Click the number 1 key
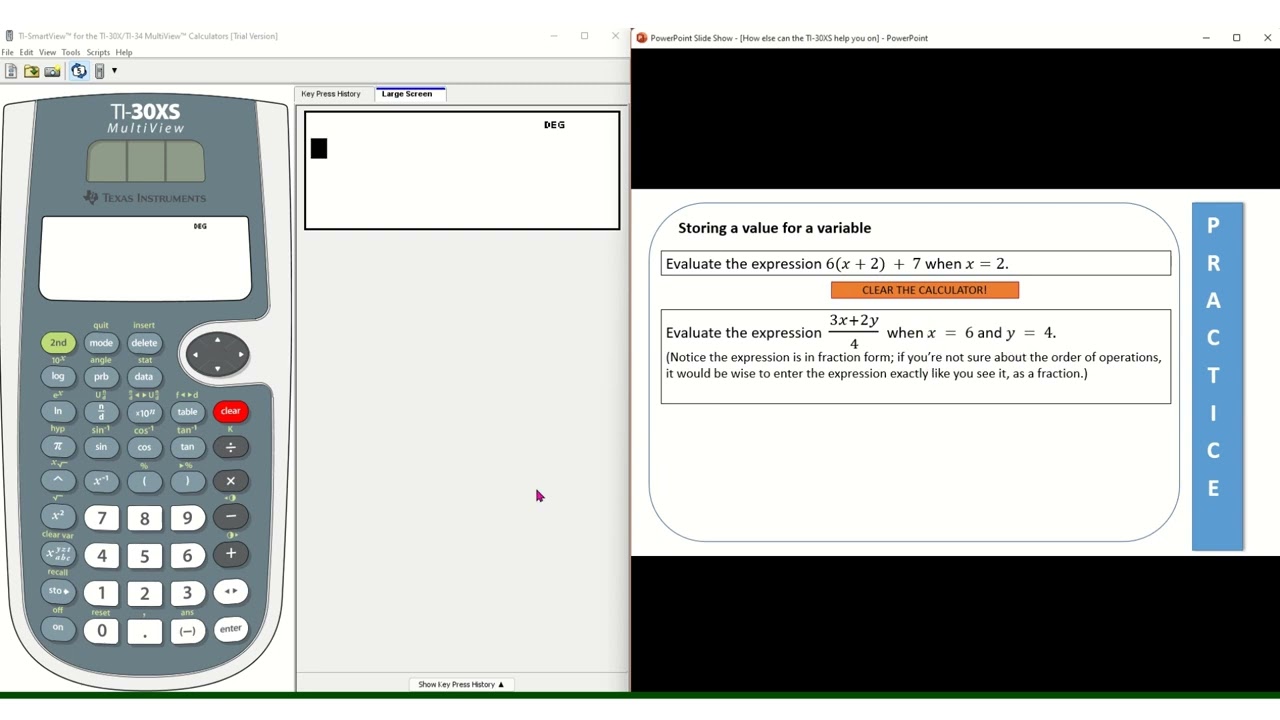The width and height of the screenshot is (1280, 720). [x=101, y=593]
